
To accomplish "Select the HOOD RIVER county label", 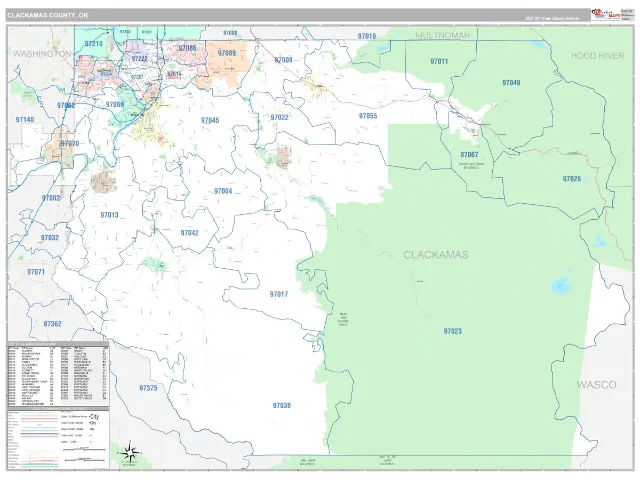I will tap(598, 56).
